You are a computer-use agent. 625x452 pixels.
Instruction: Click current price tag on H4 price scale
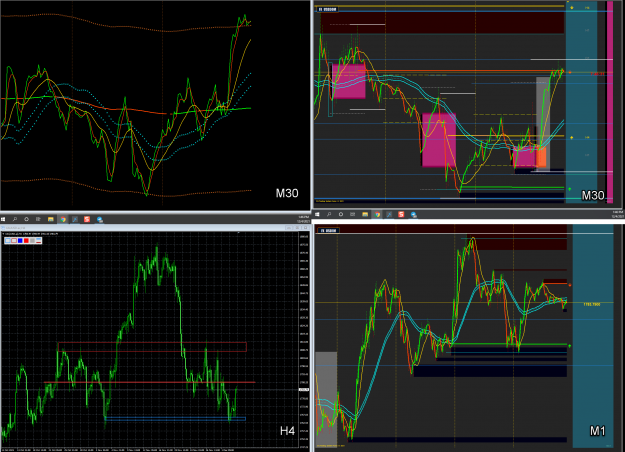click(304, 389)
